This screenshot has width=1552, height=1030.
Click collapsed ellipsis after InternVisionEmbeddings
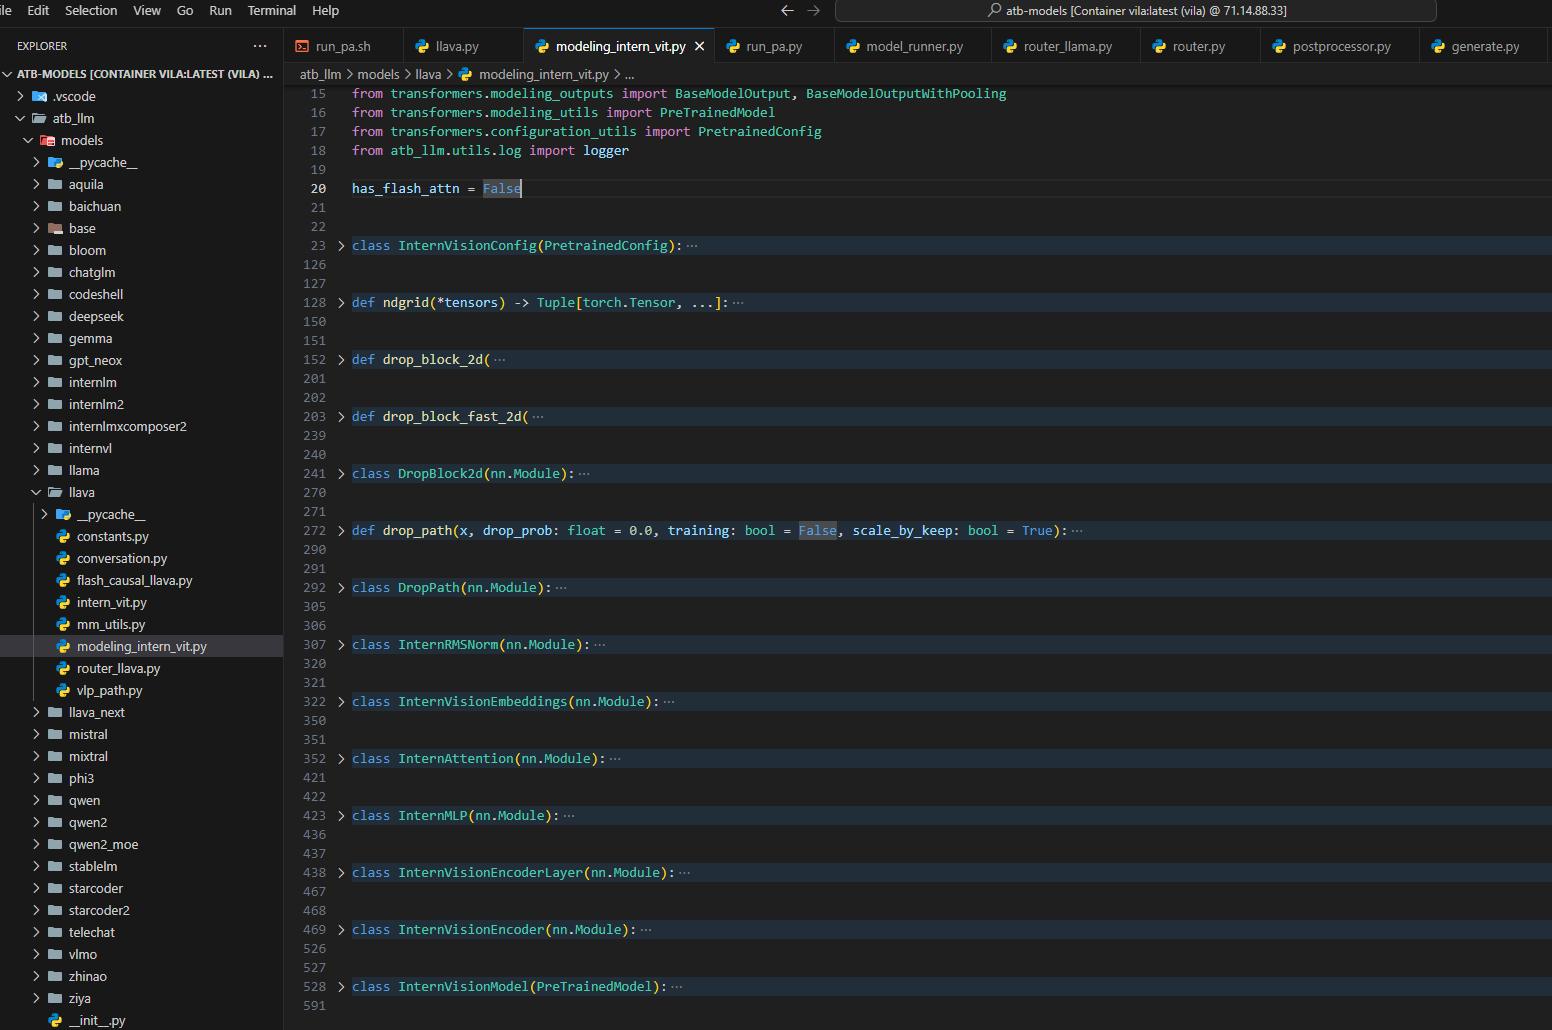point(669,701)
